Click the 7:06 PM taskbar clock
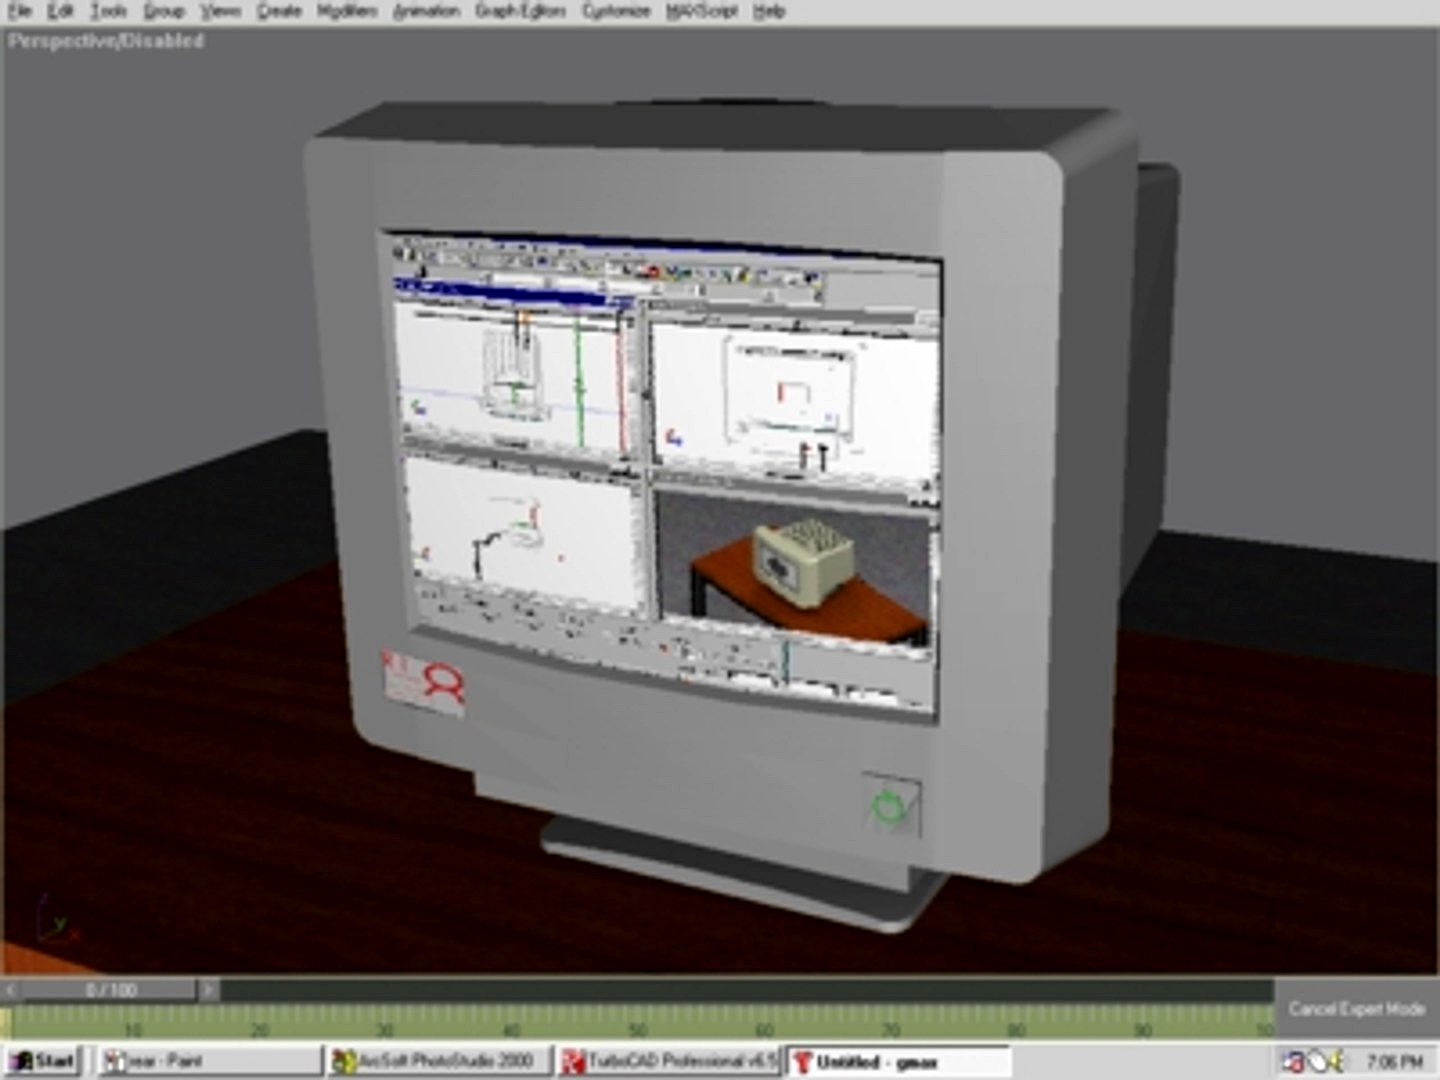 [x=1395, y=1061]
